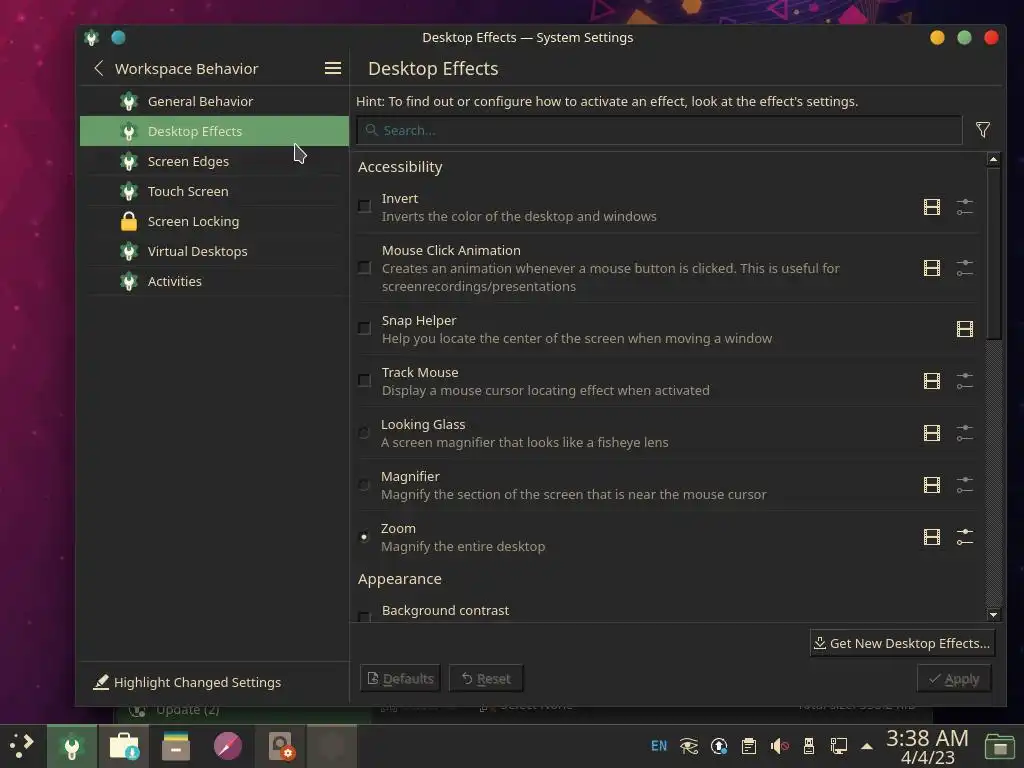Viewport: 1024px width, 768px height.
Task: Toggle Highlight Changed Settings
Action: click(x=187, y=682)
